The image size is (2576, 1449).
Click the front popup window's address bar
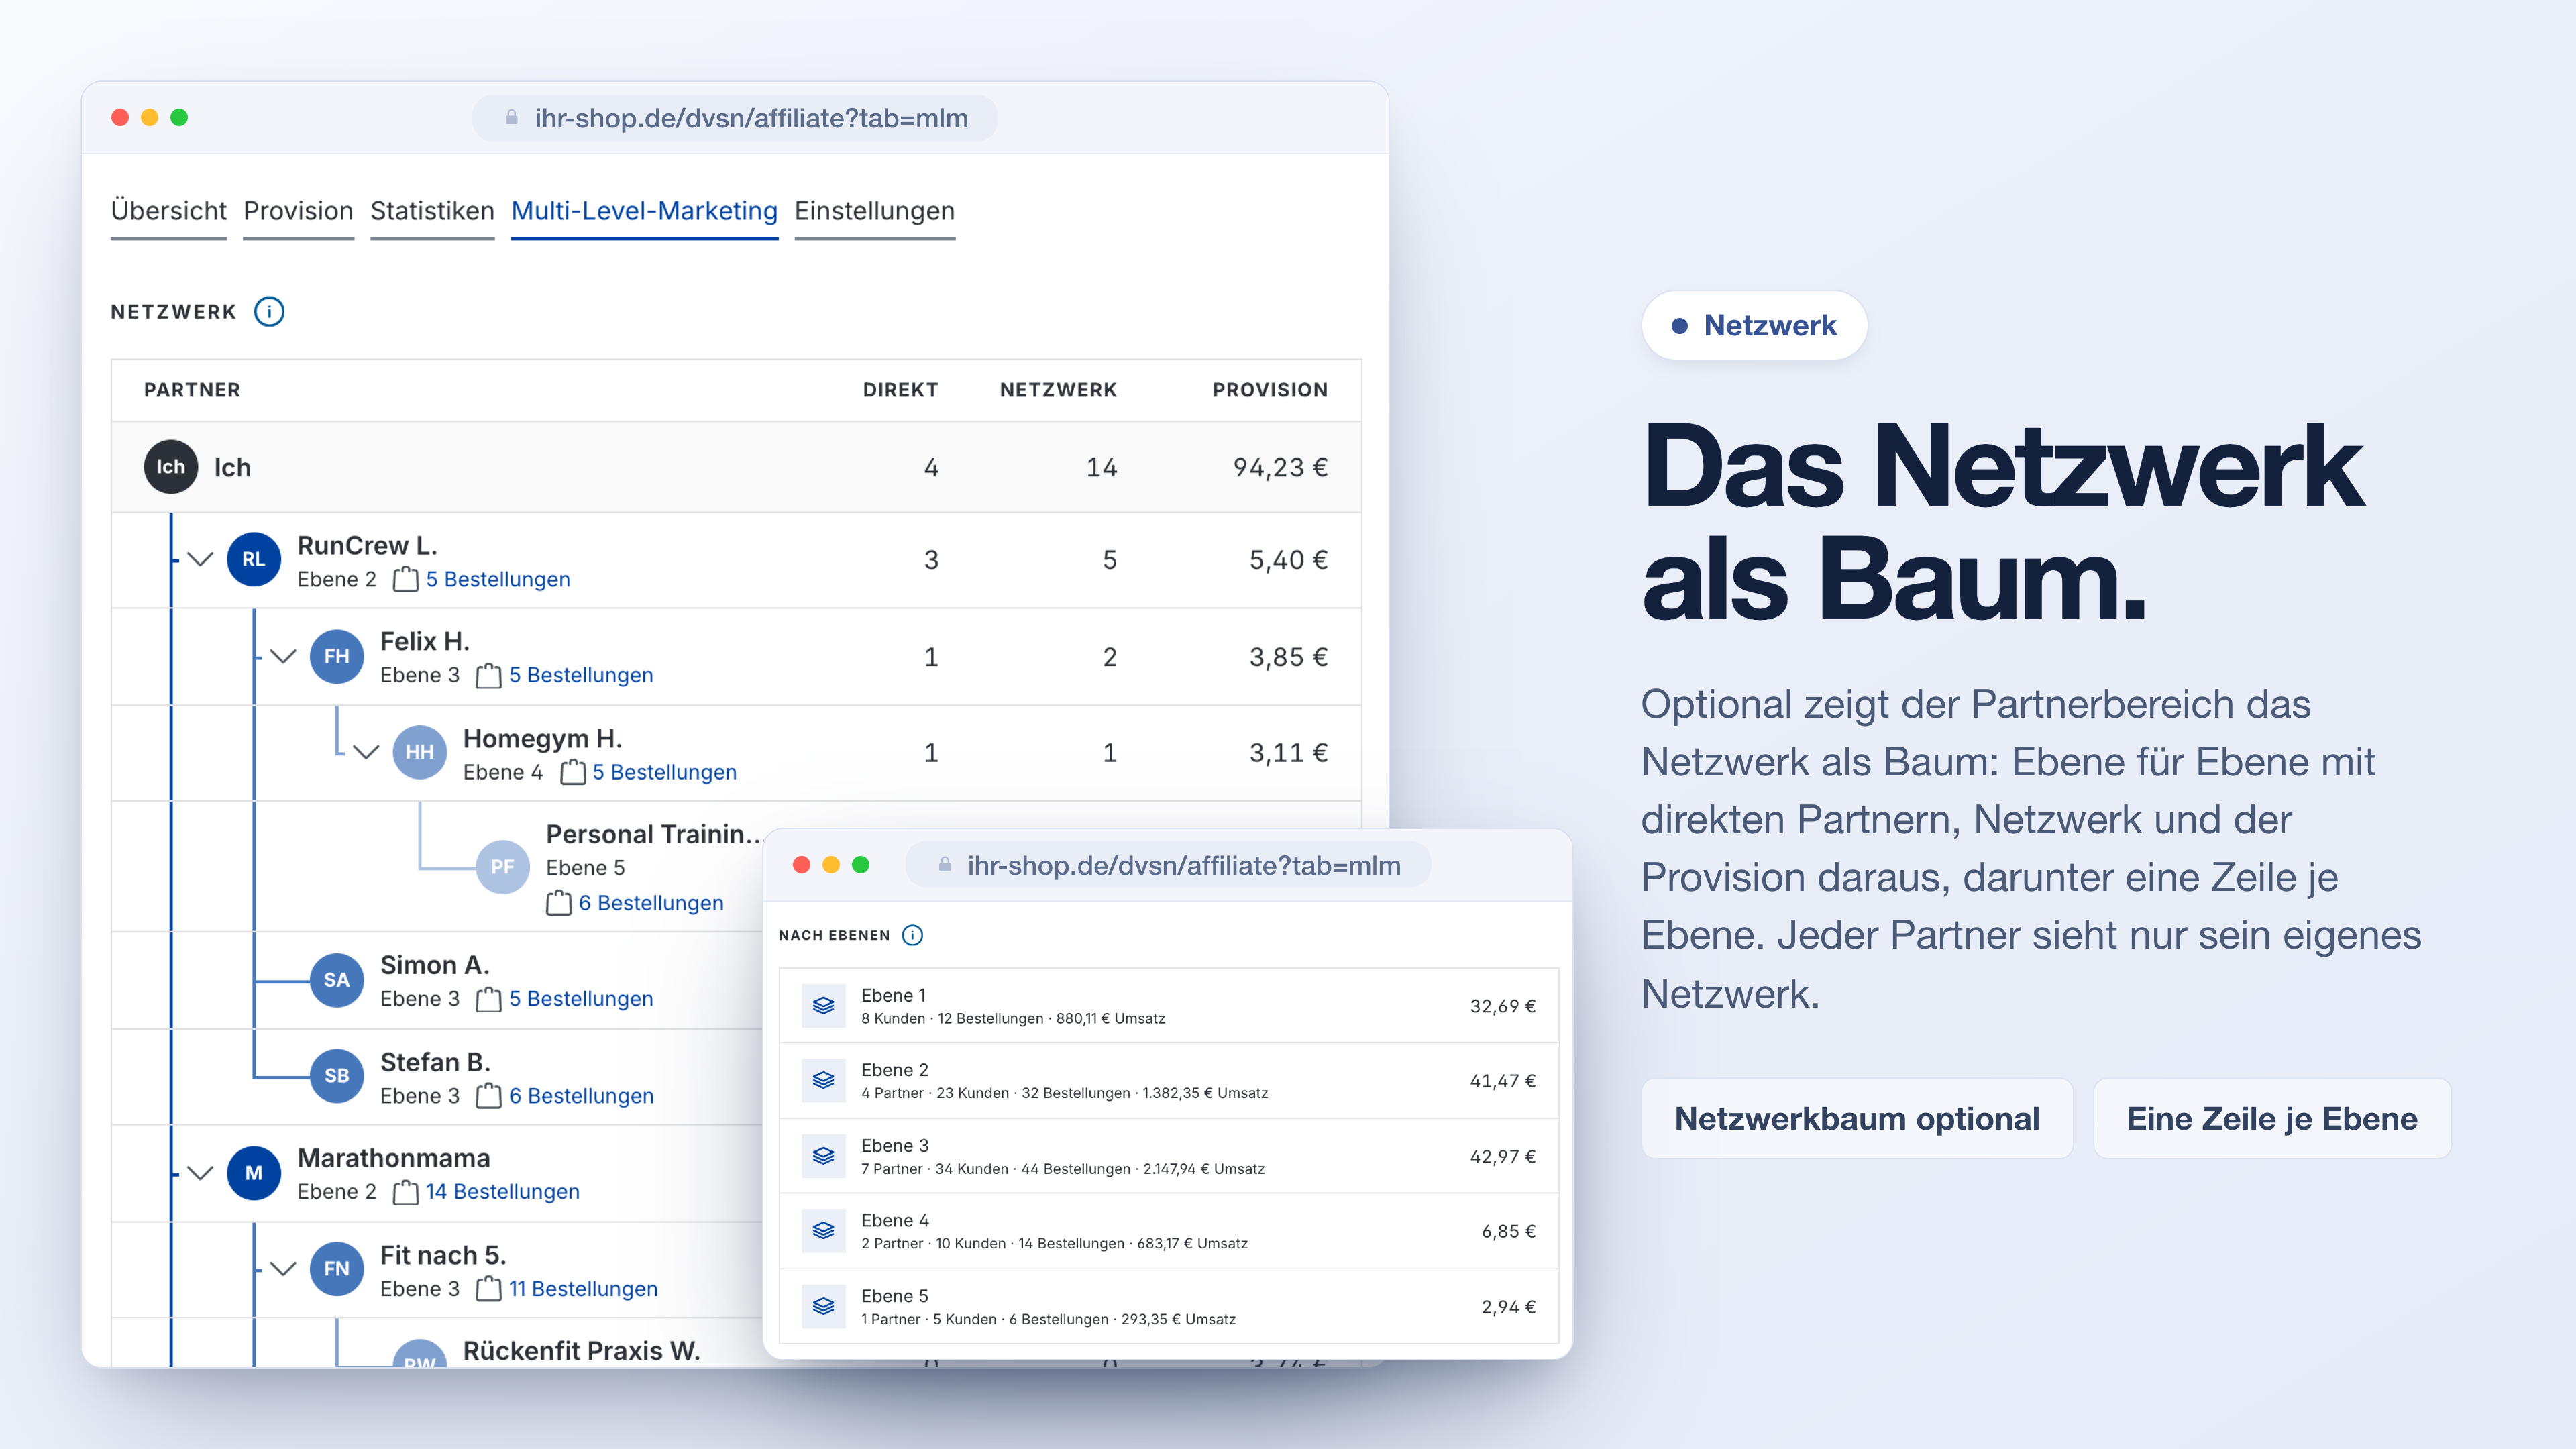tap(1168, 866)
